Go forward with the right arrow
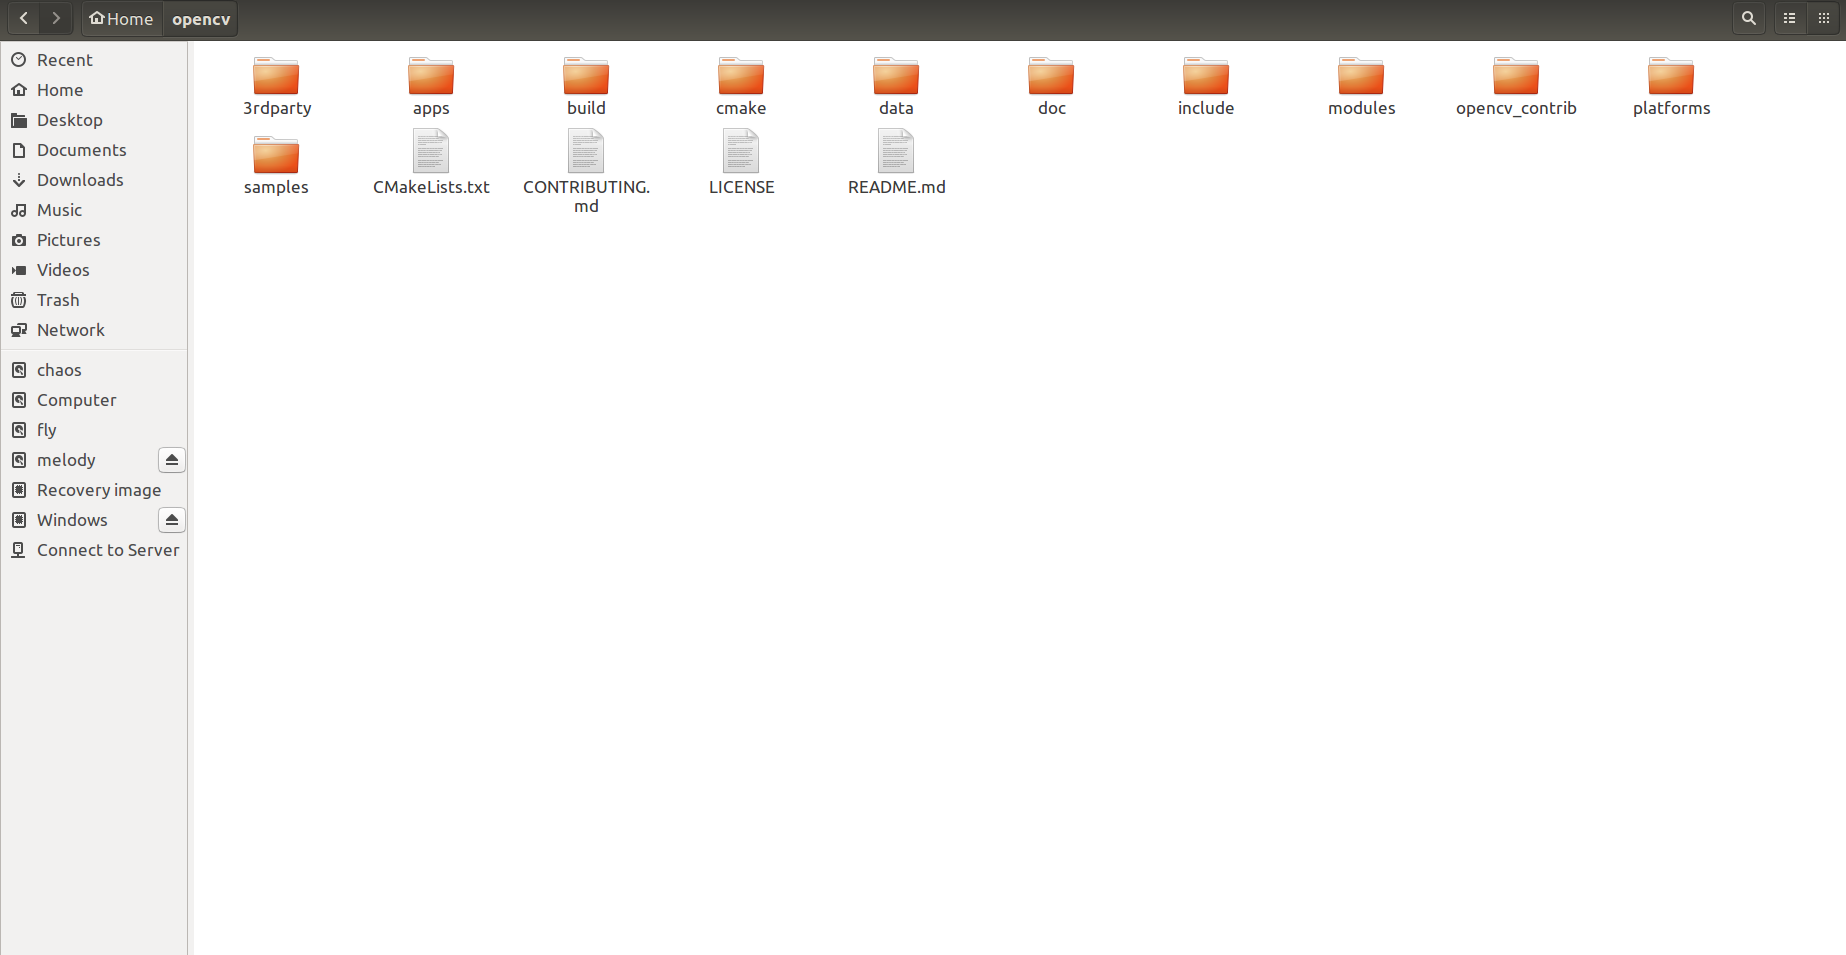 click(56, 18)
